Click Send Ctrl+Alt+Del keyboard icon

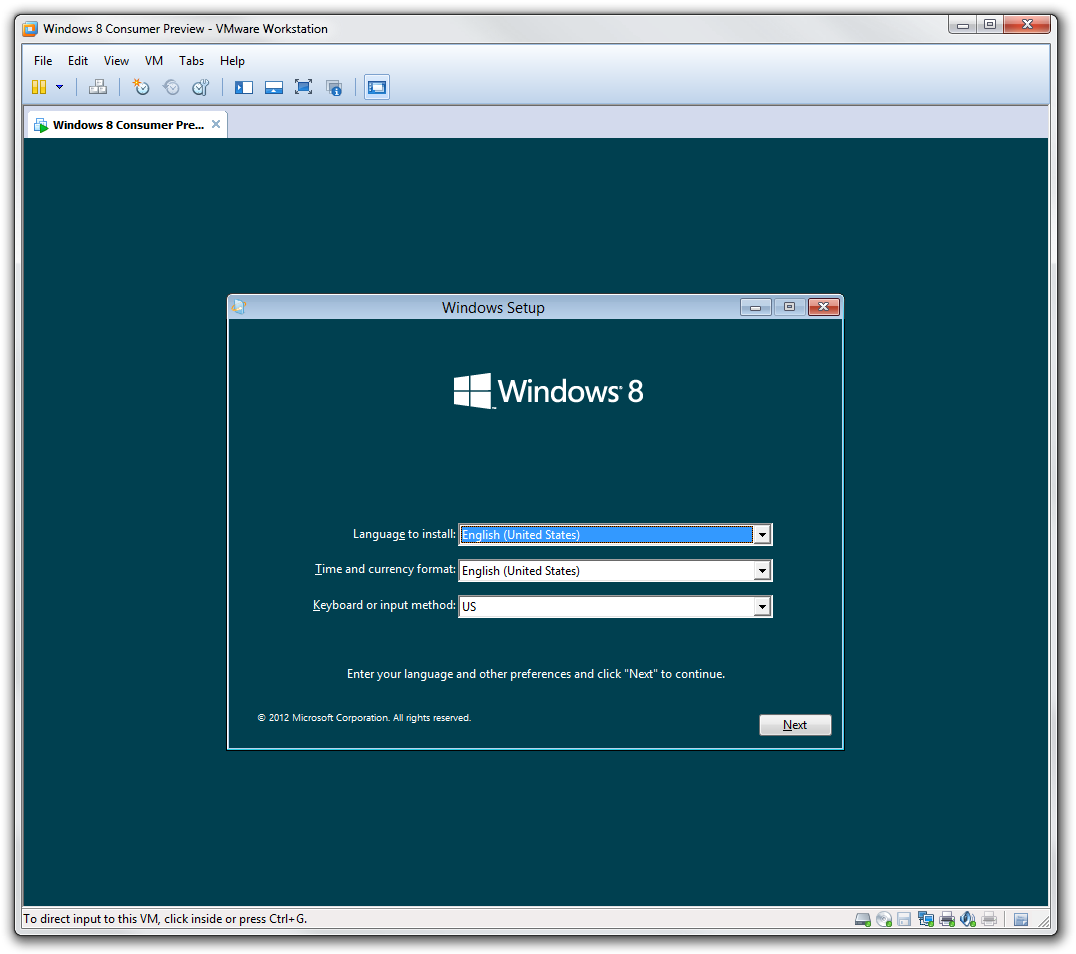click(98, 87)
